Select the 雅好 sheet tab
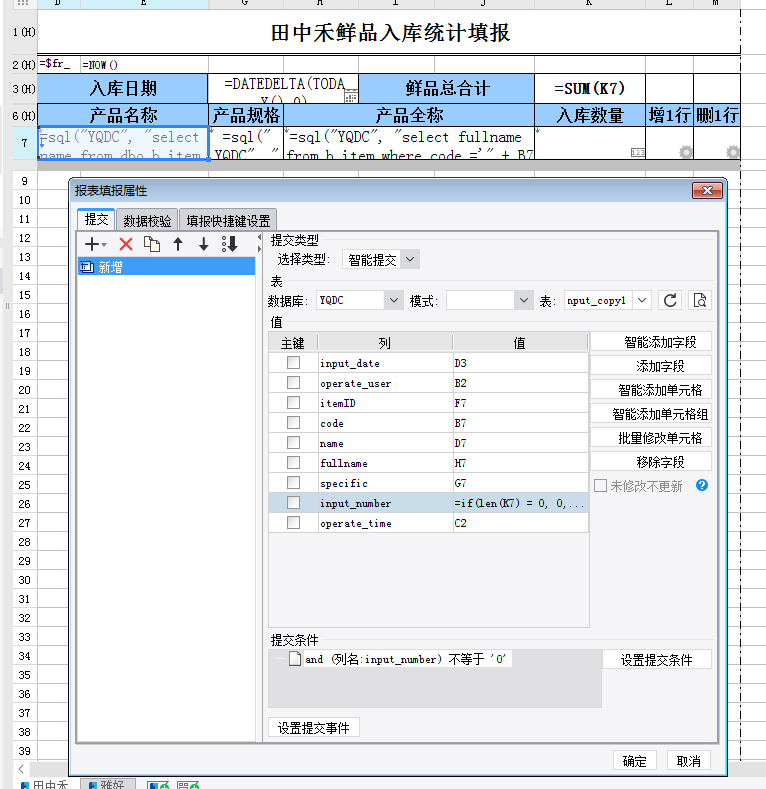The height and width of the screenshot is (789, 766). coord(108,784)
